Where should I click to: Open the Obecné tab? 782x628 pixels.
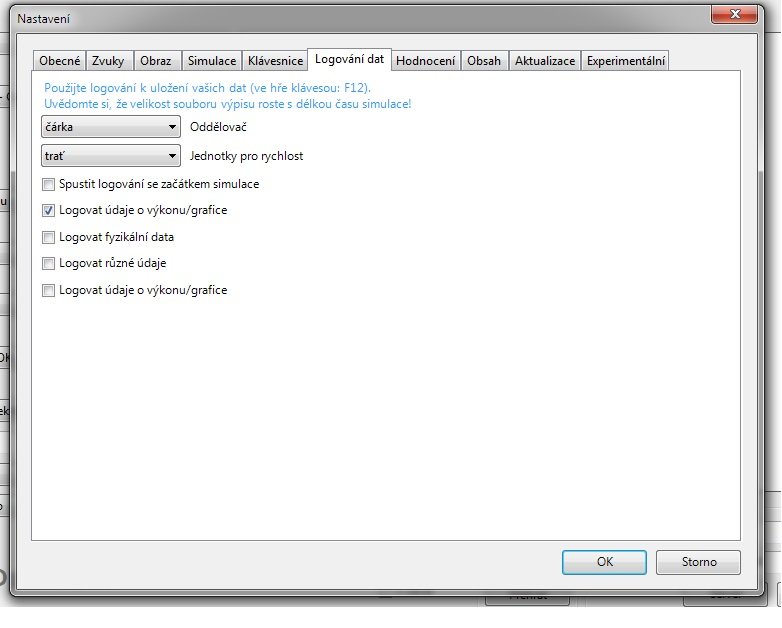[59, 61]
